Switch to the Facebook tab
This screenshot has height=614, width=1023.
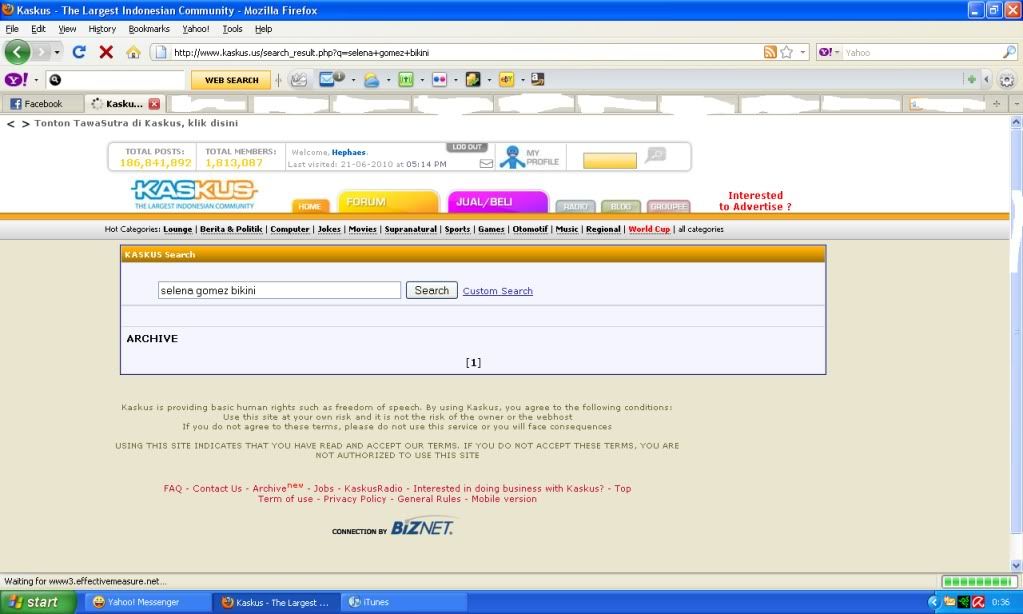[x=42, y=104]
